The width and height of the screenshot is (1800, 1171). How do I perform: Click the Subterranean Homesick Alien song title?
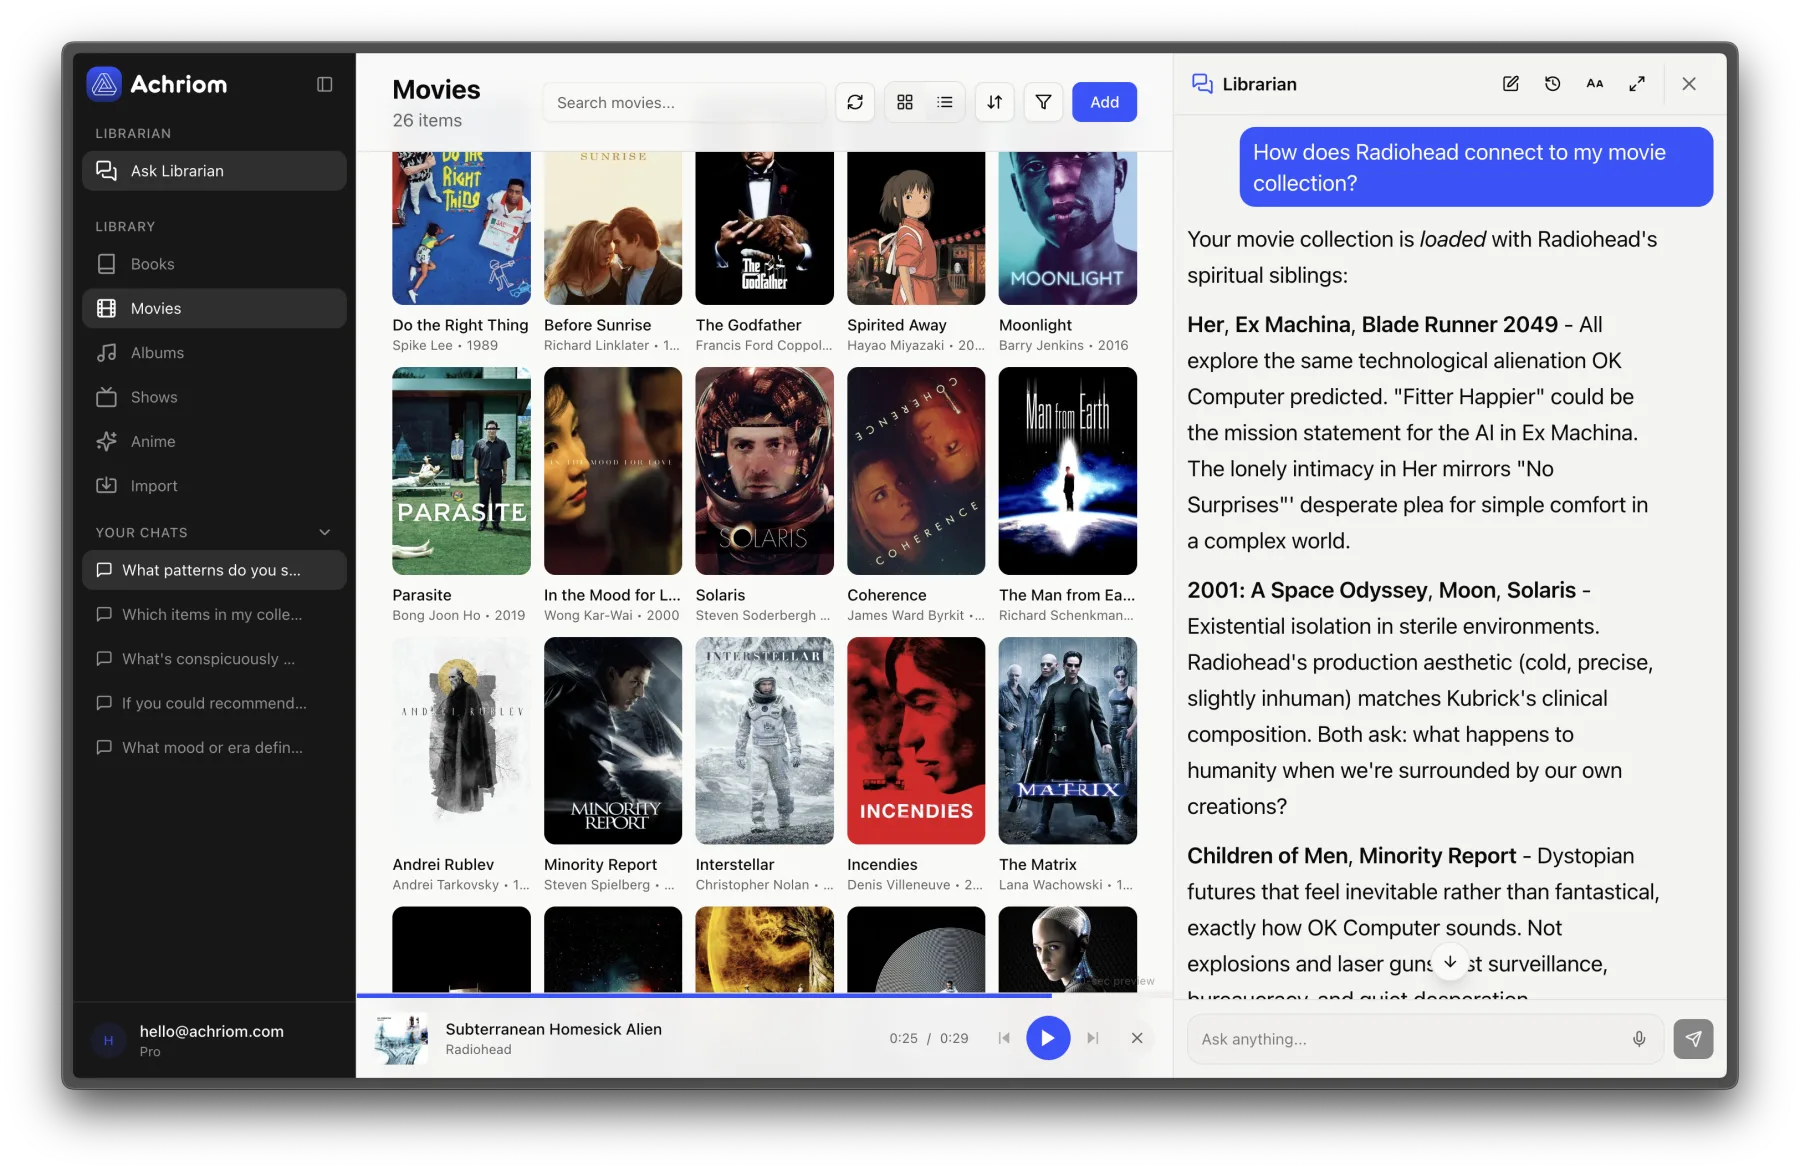pos(554,1029)
